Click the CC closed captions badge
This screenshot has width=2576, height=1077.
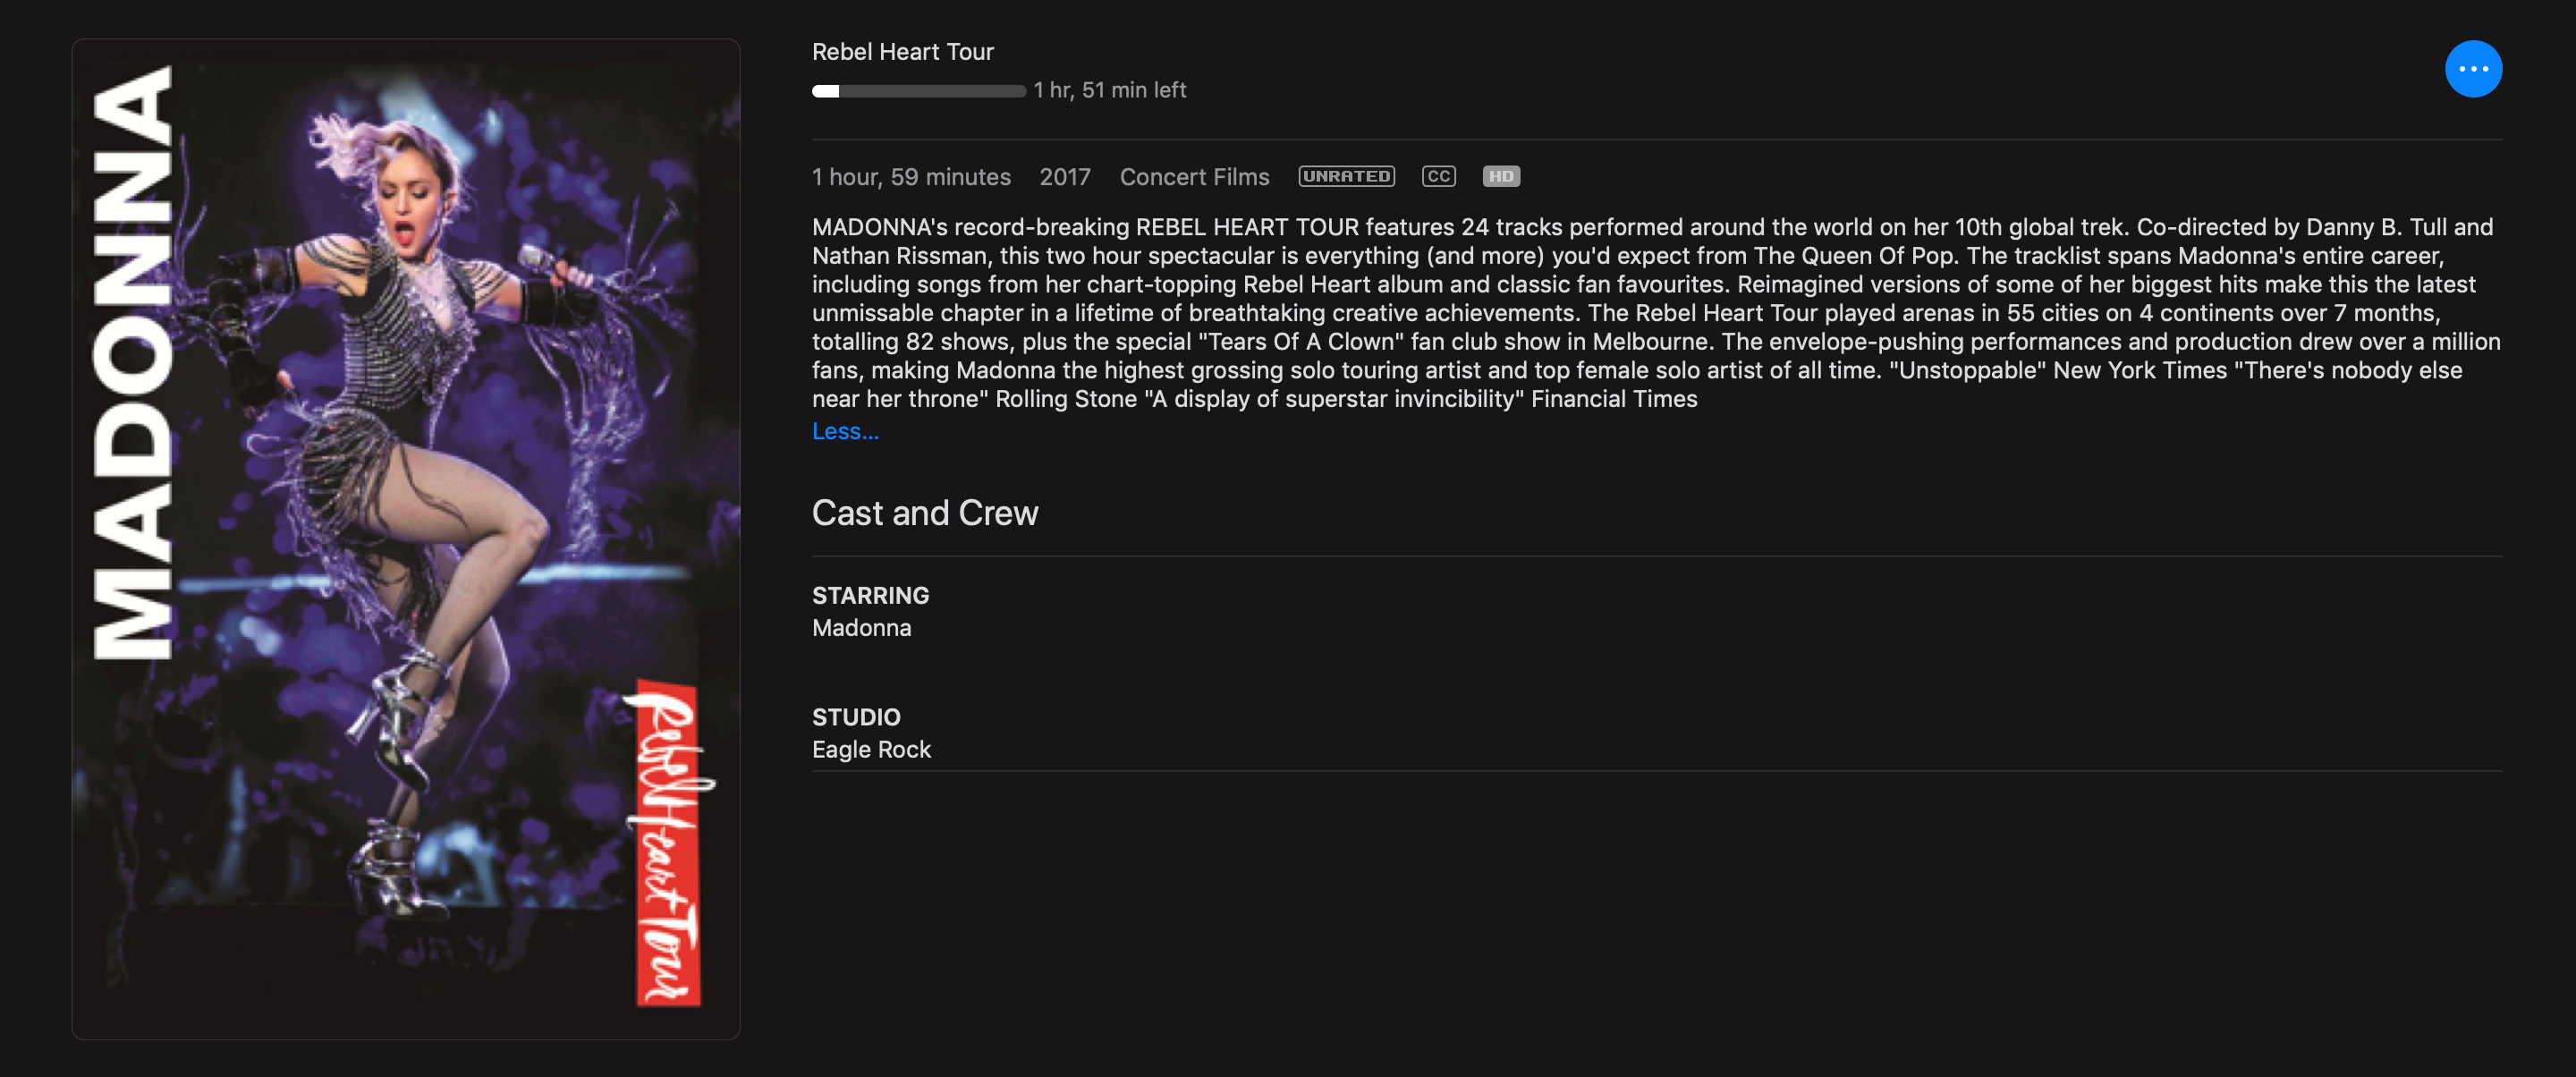click(1438, 177)
